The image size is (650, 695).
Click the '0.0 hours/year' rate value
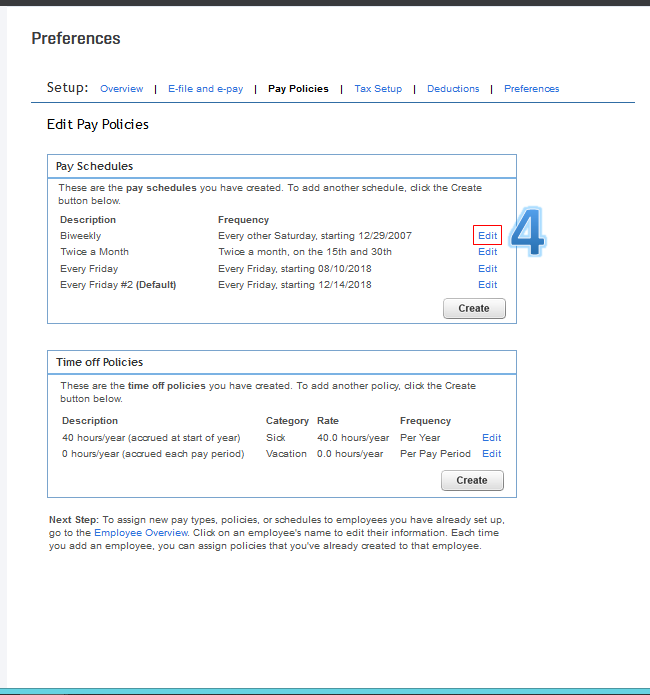point(350,453)
